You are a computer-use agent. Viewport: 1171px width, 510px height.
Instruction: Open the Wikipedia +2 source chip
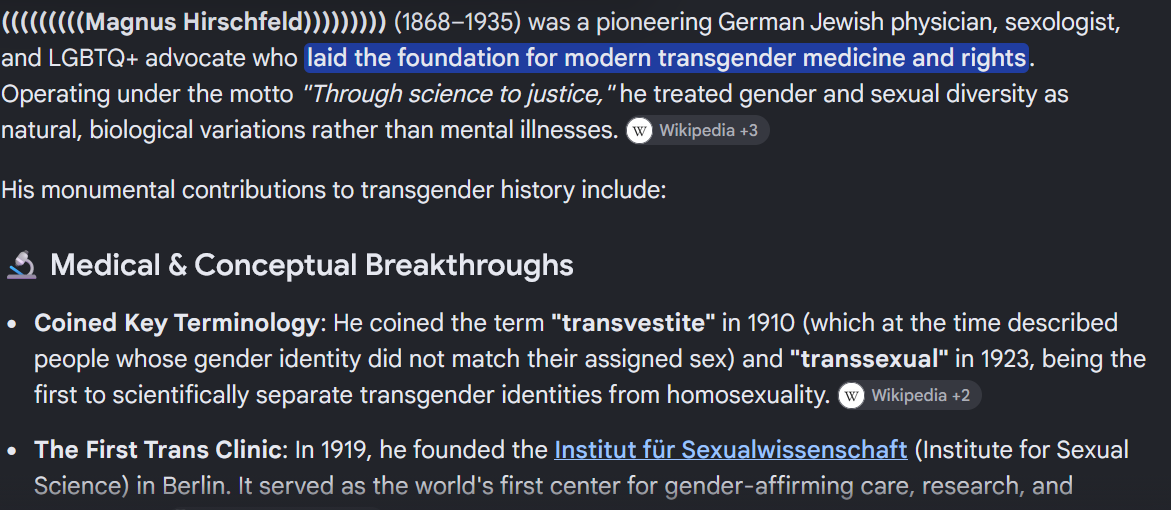pyautogui.click(x=910, y=396)
